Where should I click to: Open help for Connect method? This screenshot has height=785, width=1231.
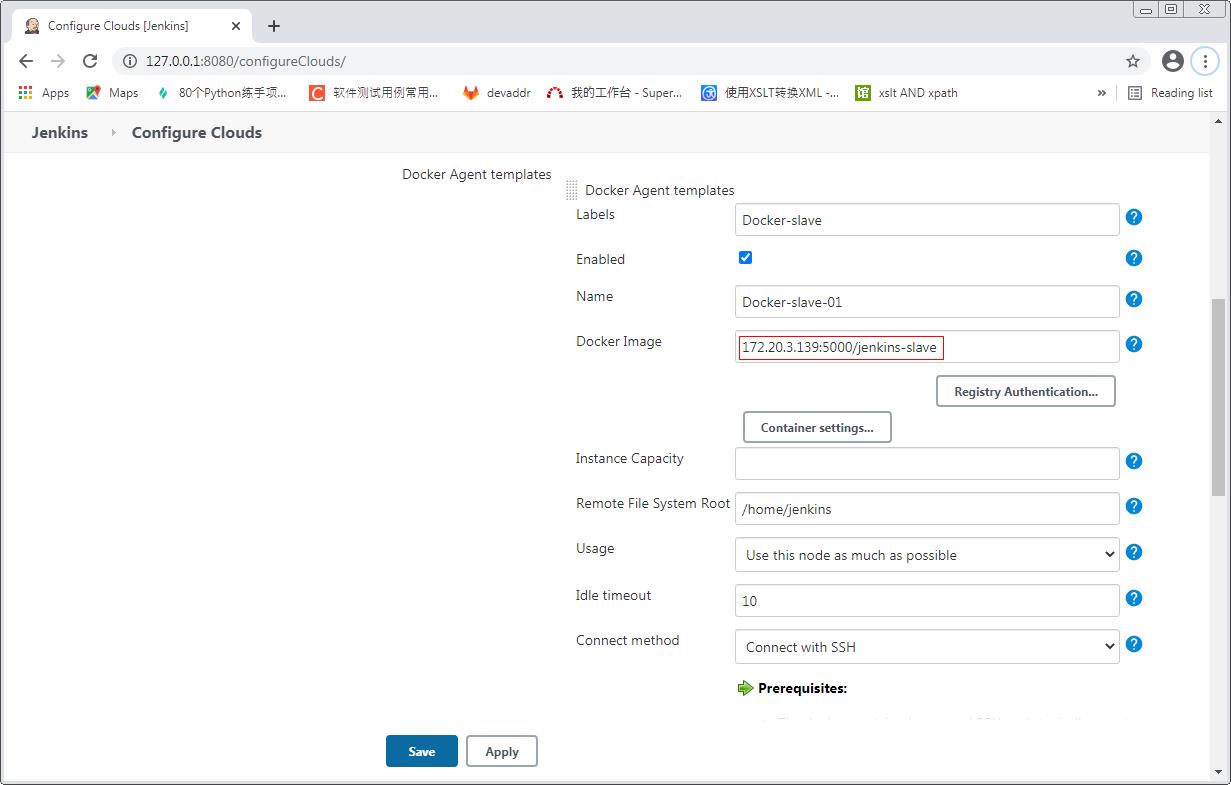tap(1134, 644)
